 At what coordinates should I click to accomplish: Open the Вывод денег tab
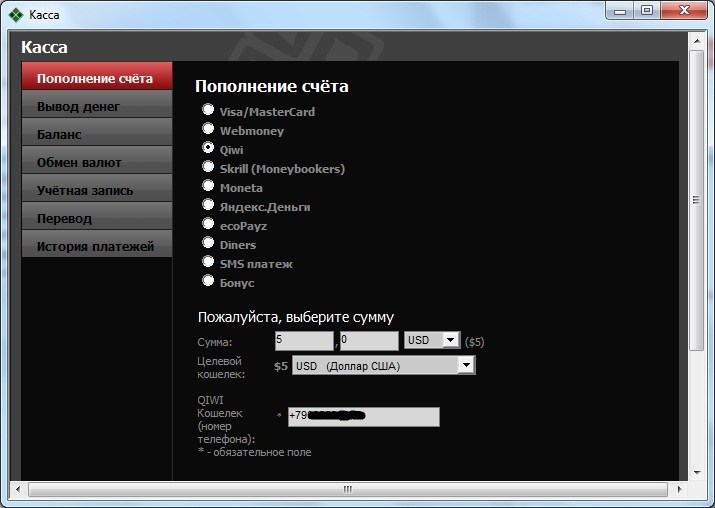pos(97,106)
